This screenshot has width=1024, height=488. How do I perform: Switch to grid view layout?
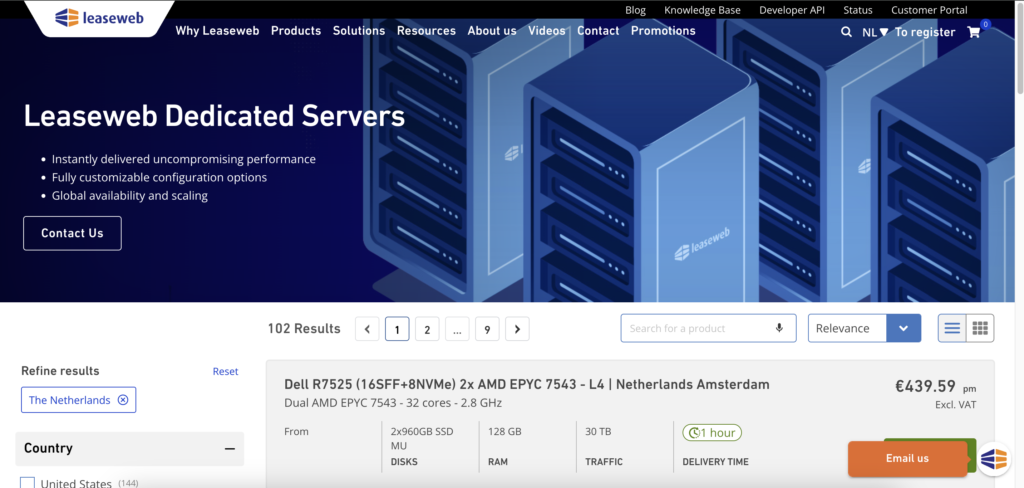pos(980,328)
